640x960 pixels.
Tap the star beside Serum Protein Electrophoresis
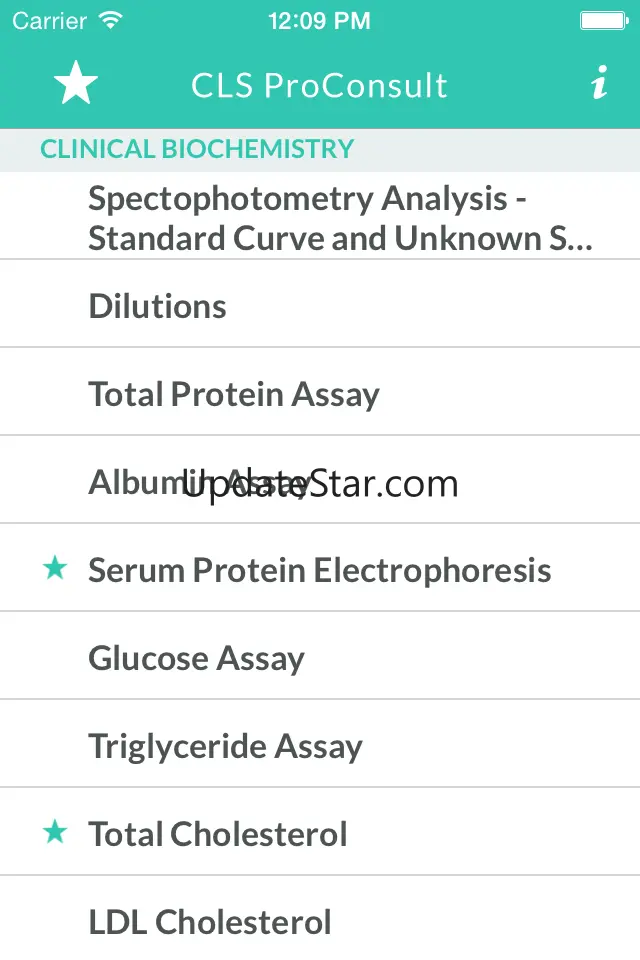(55, 569)
